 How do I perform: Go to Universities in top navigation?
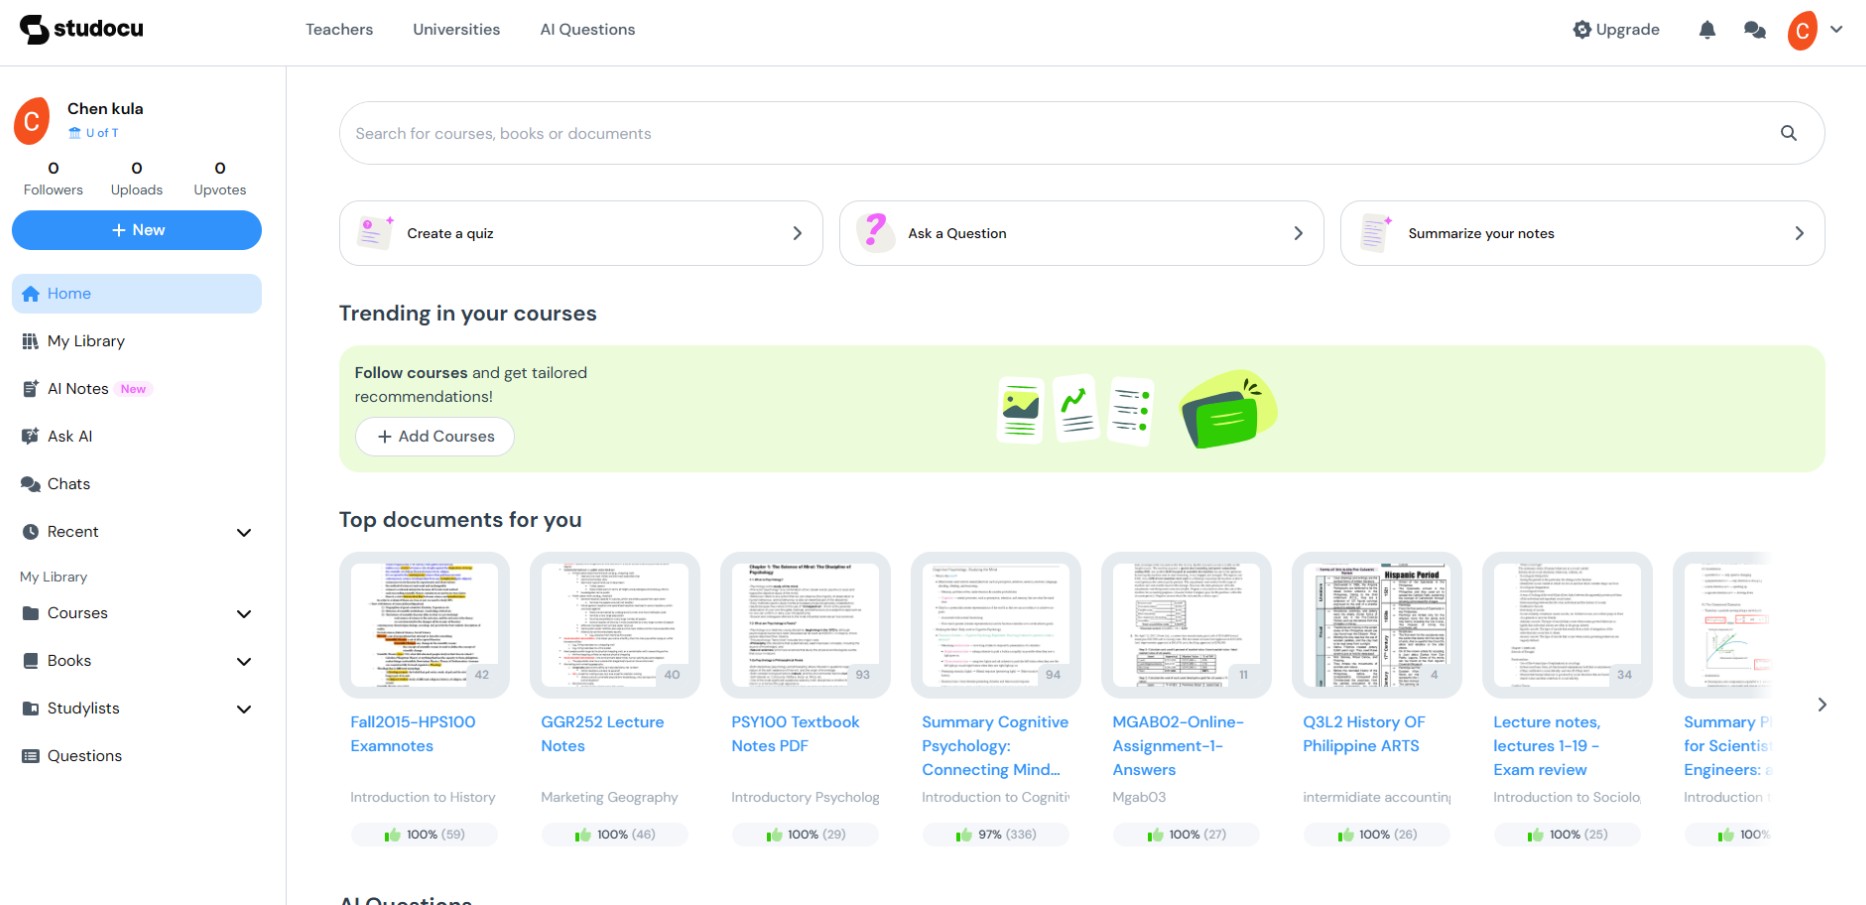point(456,30)
